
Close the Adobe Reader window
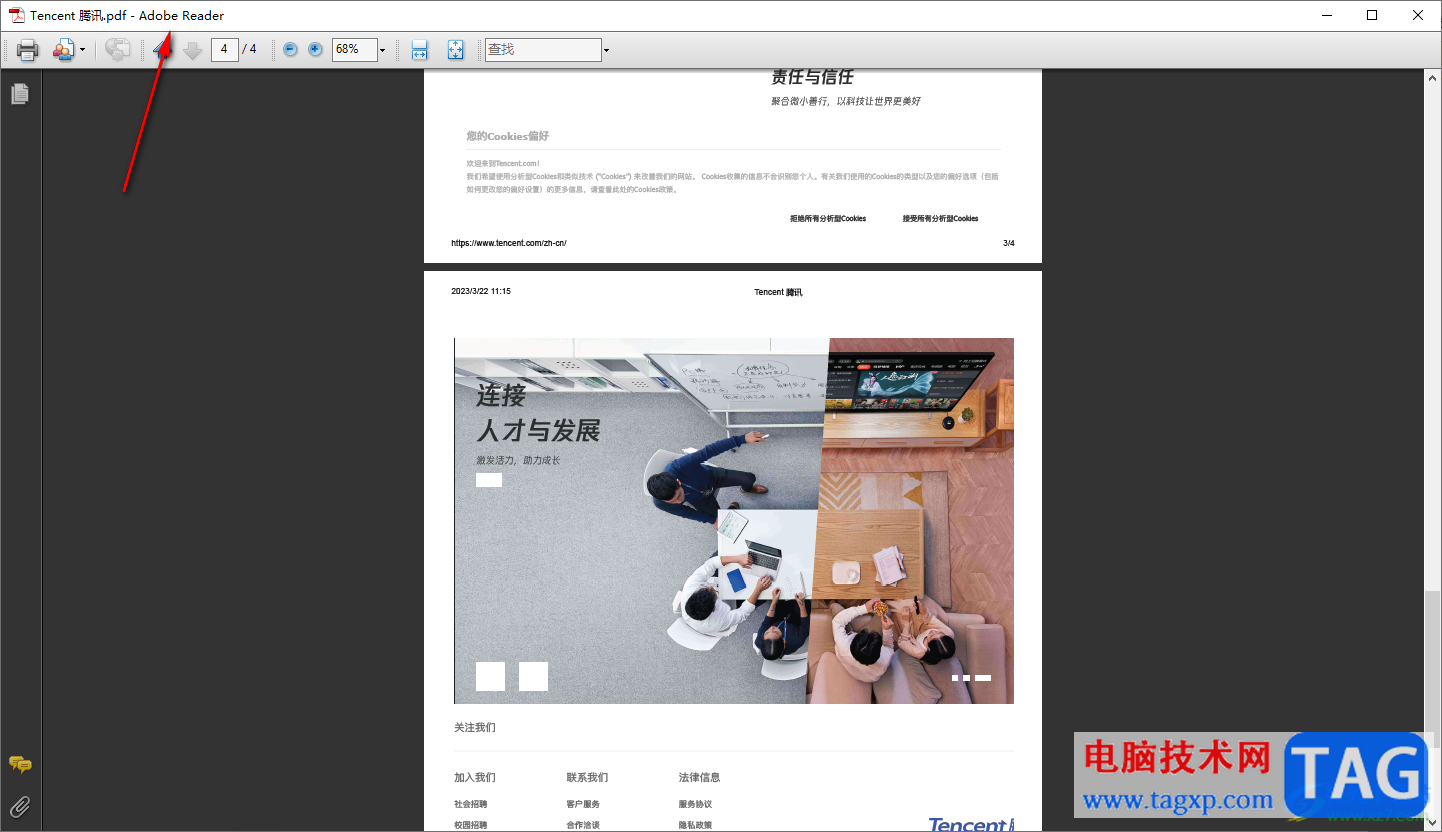tap(1418, 15)
